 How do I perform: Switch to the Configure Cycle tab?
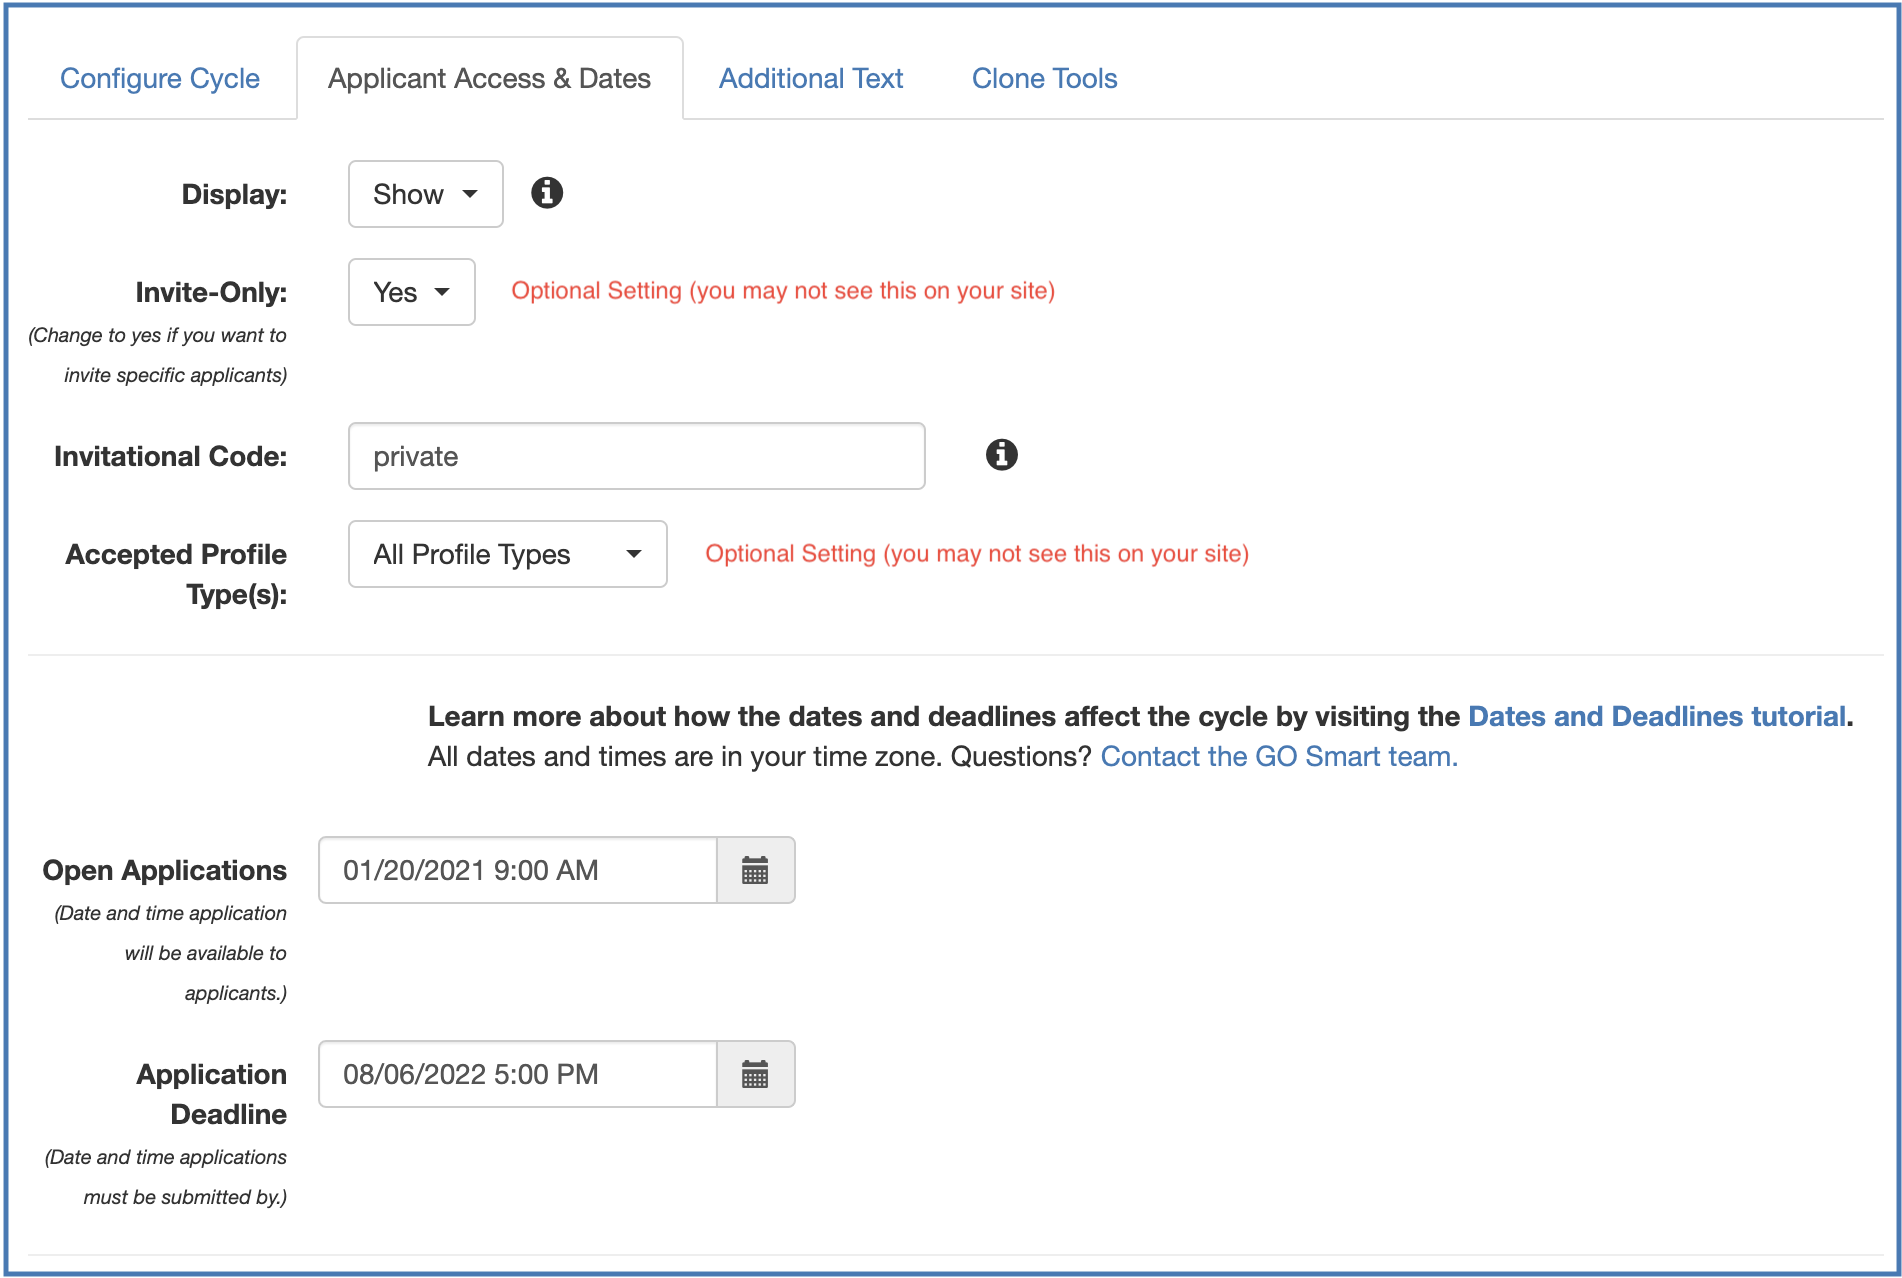click(x=160, y=78)
